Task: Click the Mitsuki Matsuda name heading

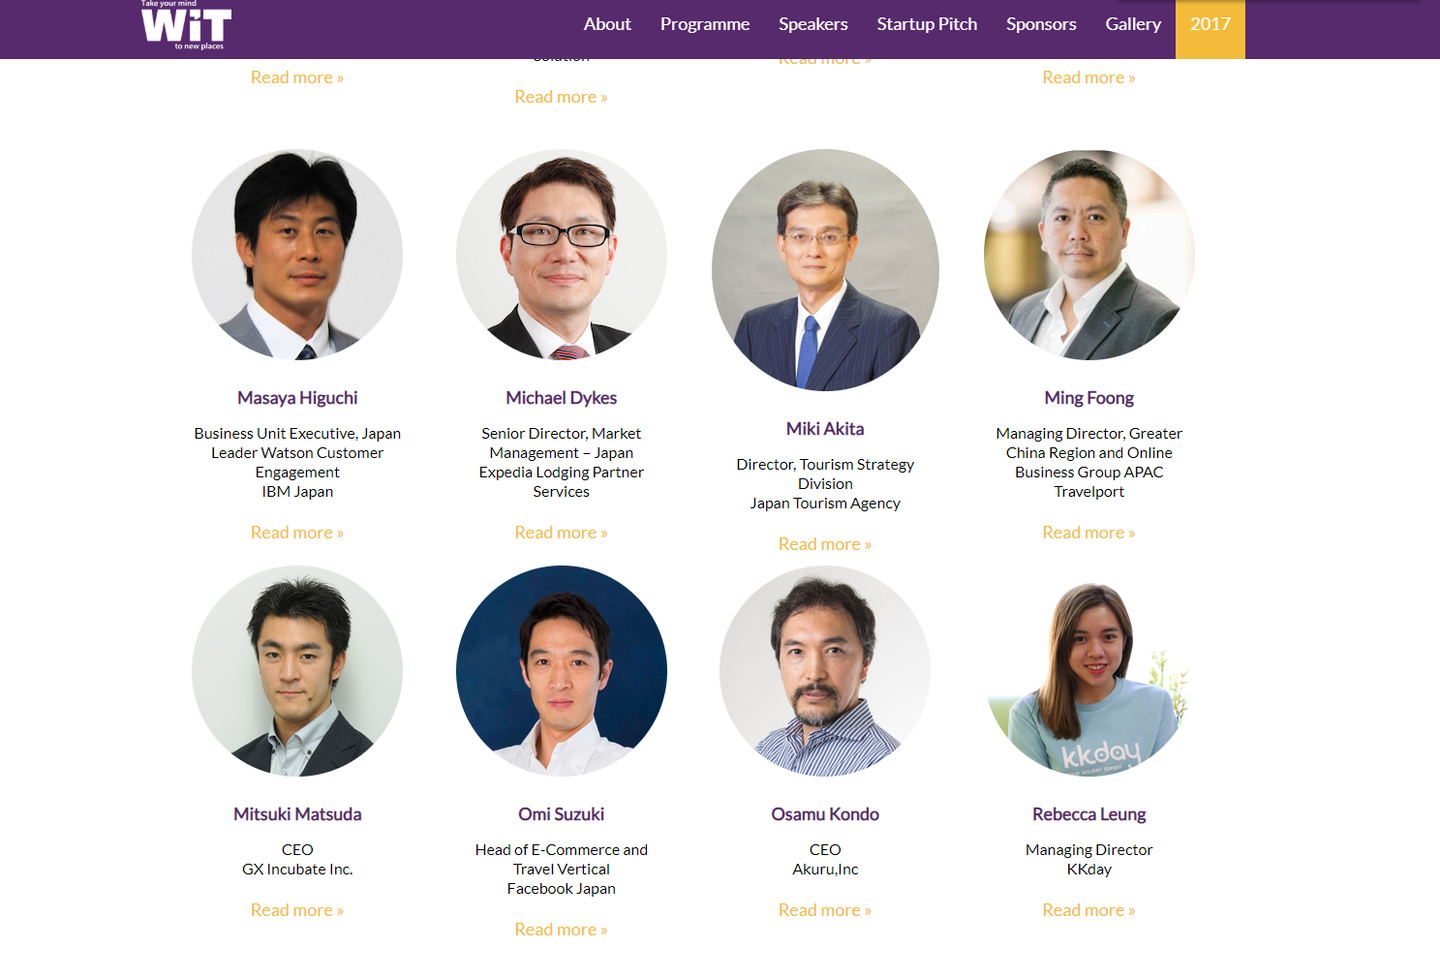Action: coord(297,814)
